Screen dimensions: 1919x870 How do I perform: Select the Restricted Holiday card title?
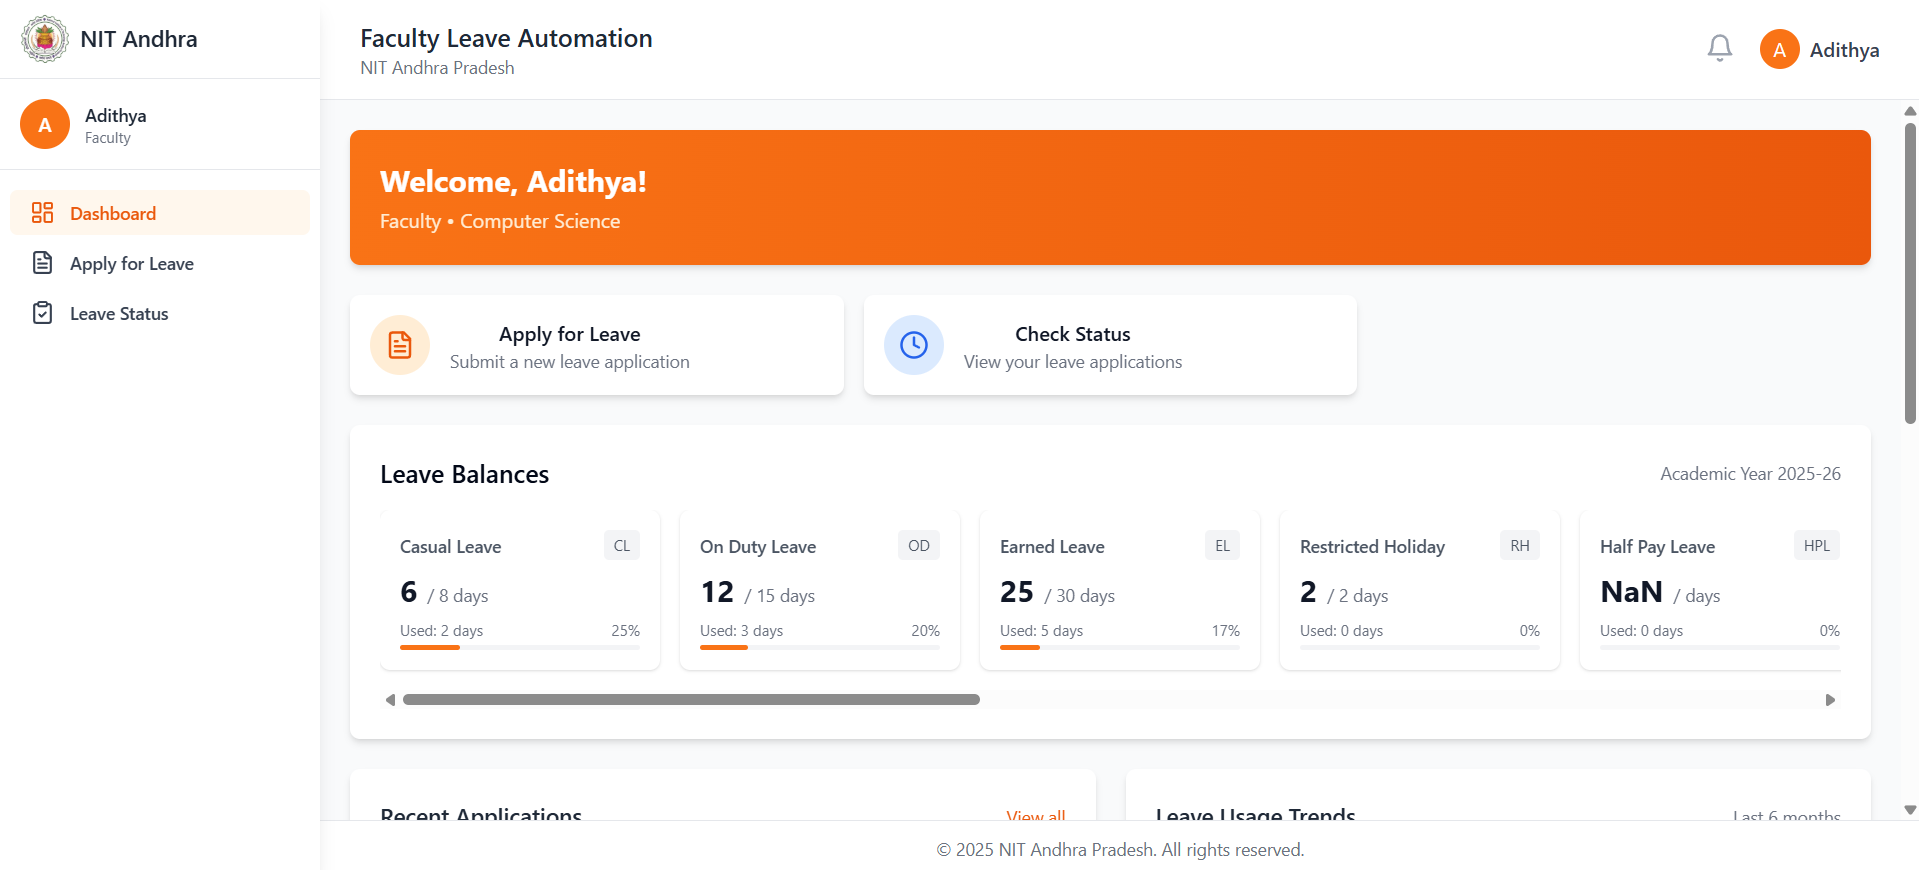click(1372, 547)
